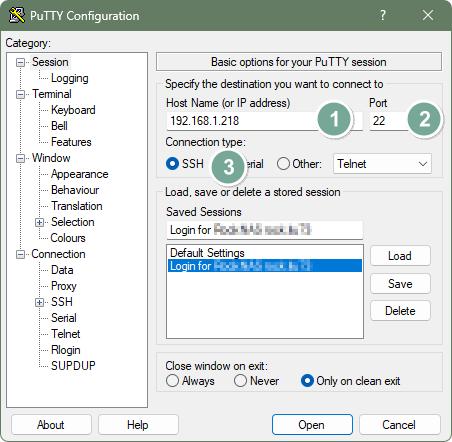Viewport: 452px width, 442px height.
Task: Select the SSH connection type radio button
Action: coord(172,164)
